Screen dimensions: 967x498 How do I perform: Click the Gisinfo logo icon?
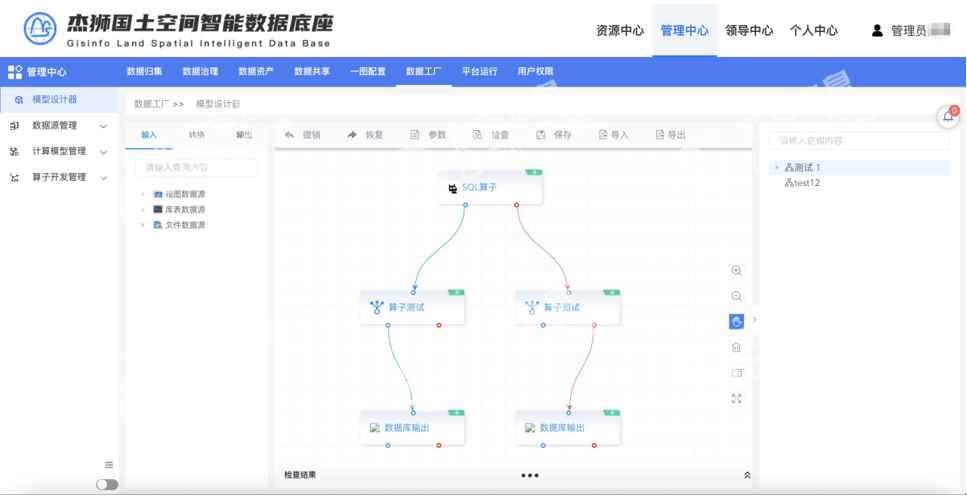click(40, 28)
